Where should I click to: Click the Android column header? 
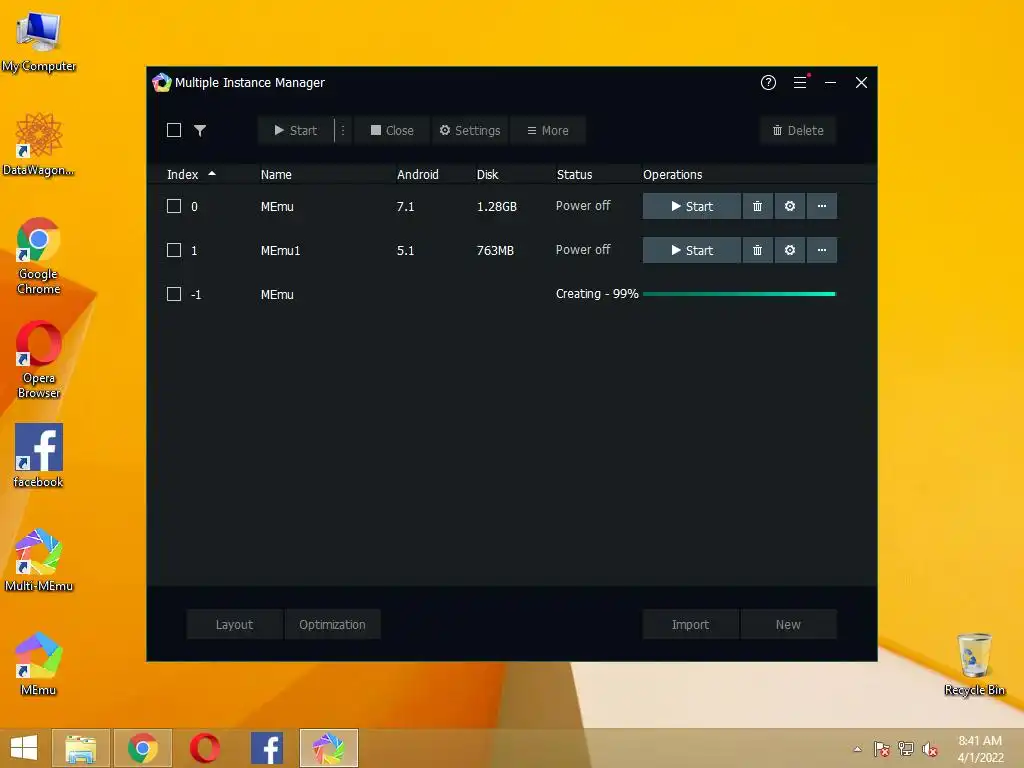[417, 174]
